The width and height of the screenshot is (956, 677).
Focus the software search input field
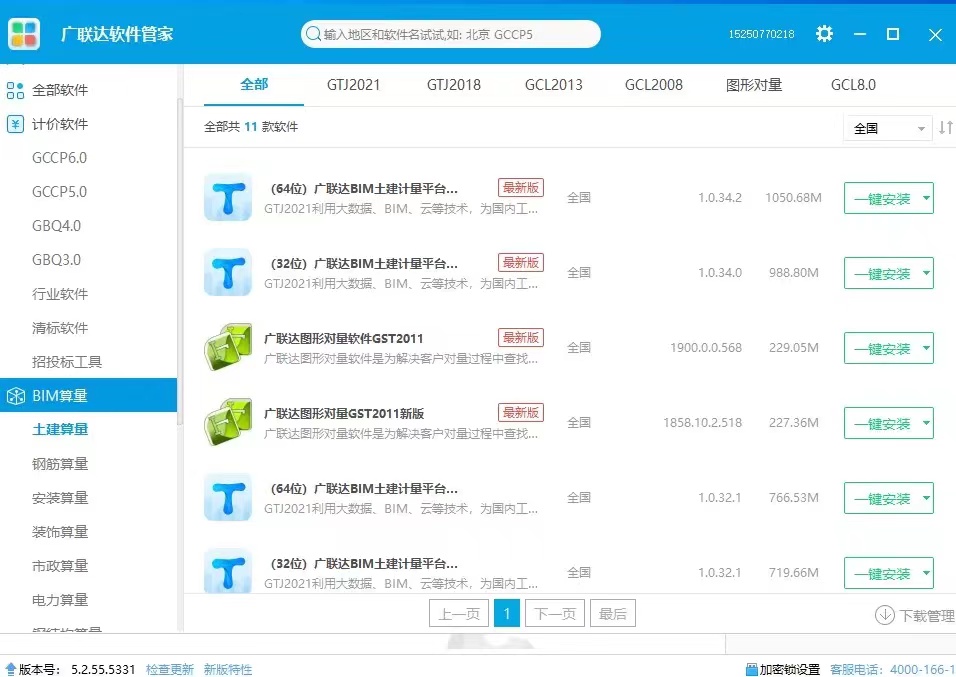(x=451, y=34)
